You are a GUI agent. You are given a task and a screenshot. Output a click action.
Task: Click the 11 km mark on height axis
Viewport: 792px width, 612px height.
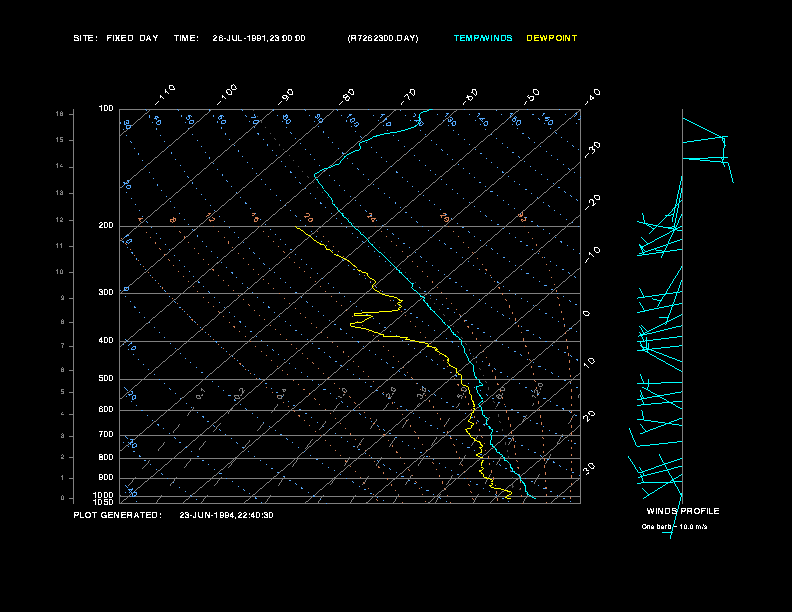tap(60, 246)
